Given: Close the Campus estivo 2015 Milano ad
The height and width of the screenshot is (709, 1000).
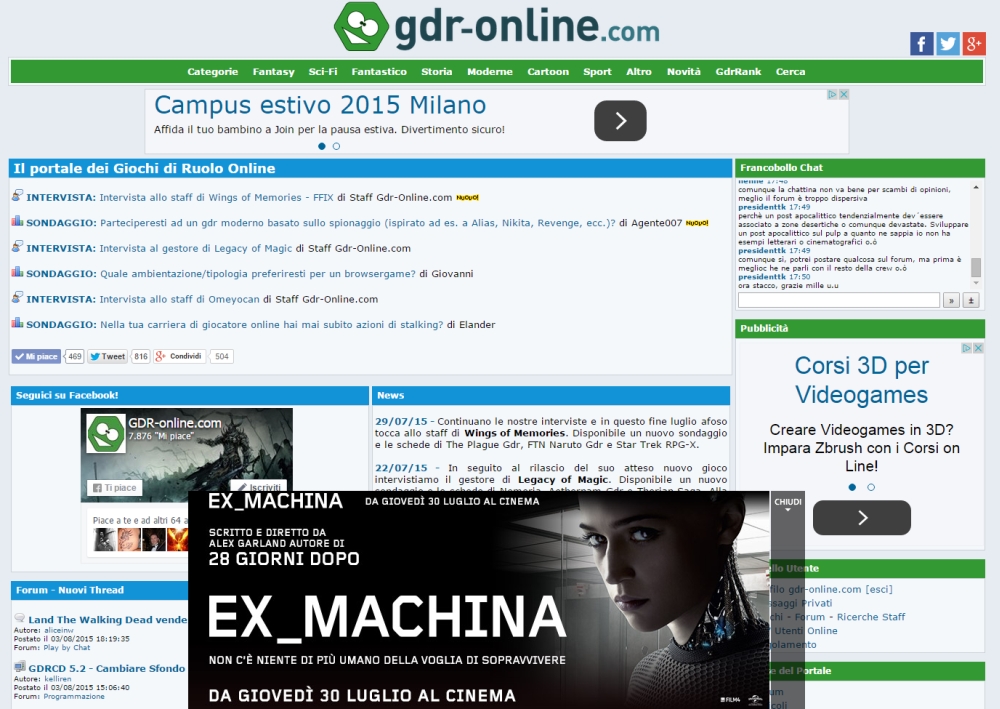Looking at the screenshot, I should (844, 94).
